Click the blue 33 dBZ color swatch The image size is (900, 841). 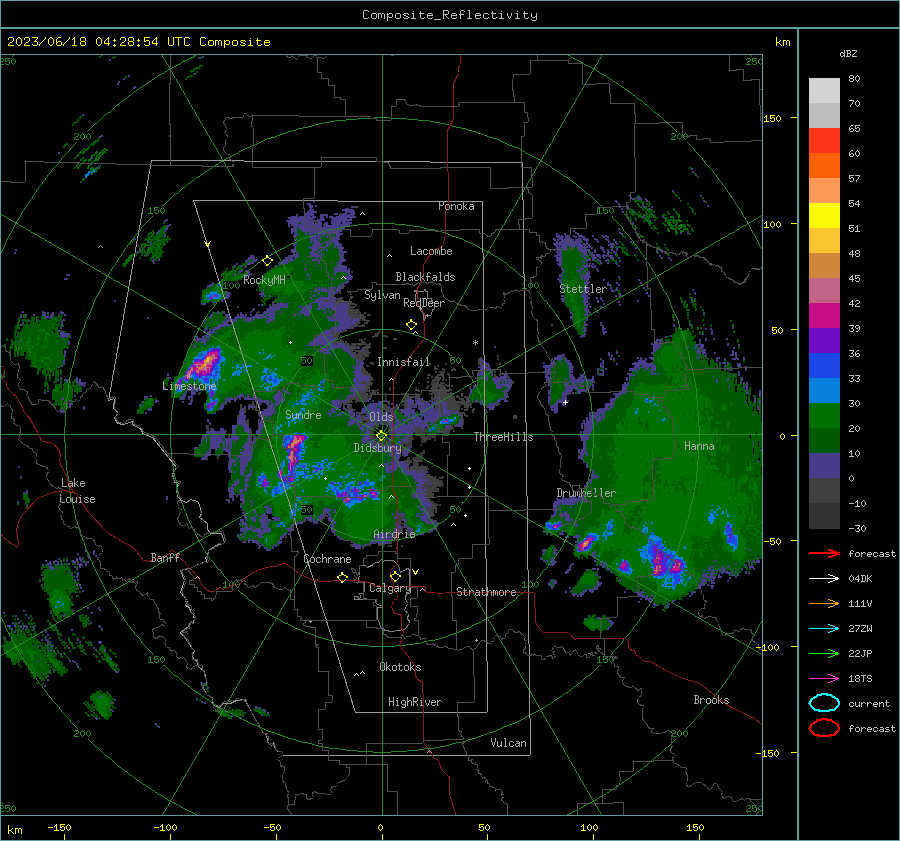click(824, 366)
